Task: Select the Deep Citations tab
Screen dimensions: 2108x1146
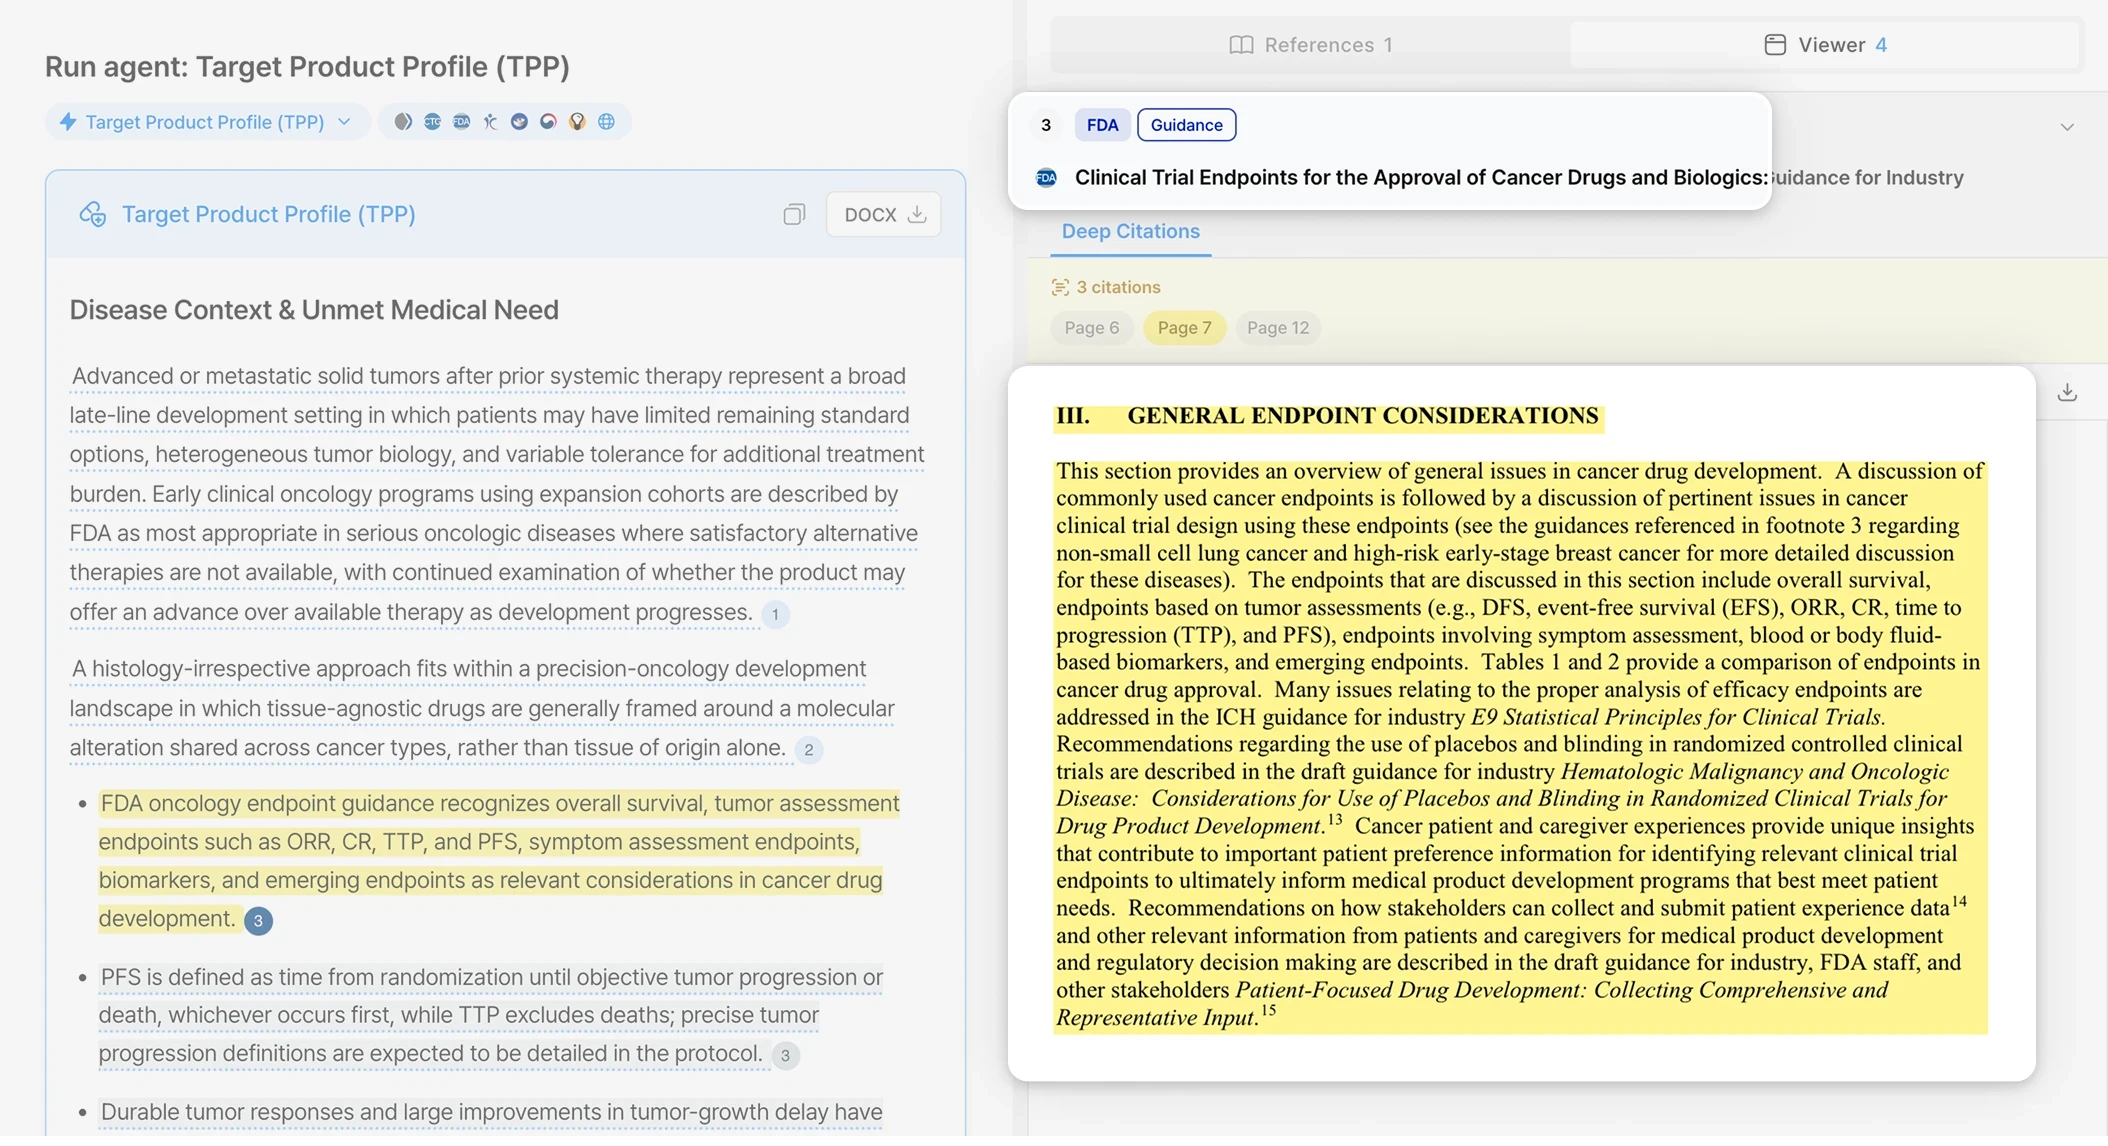Action: click(x=1130, y=232)
